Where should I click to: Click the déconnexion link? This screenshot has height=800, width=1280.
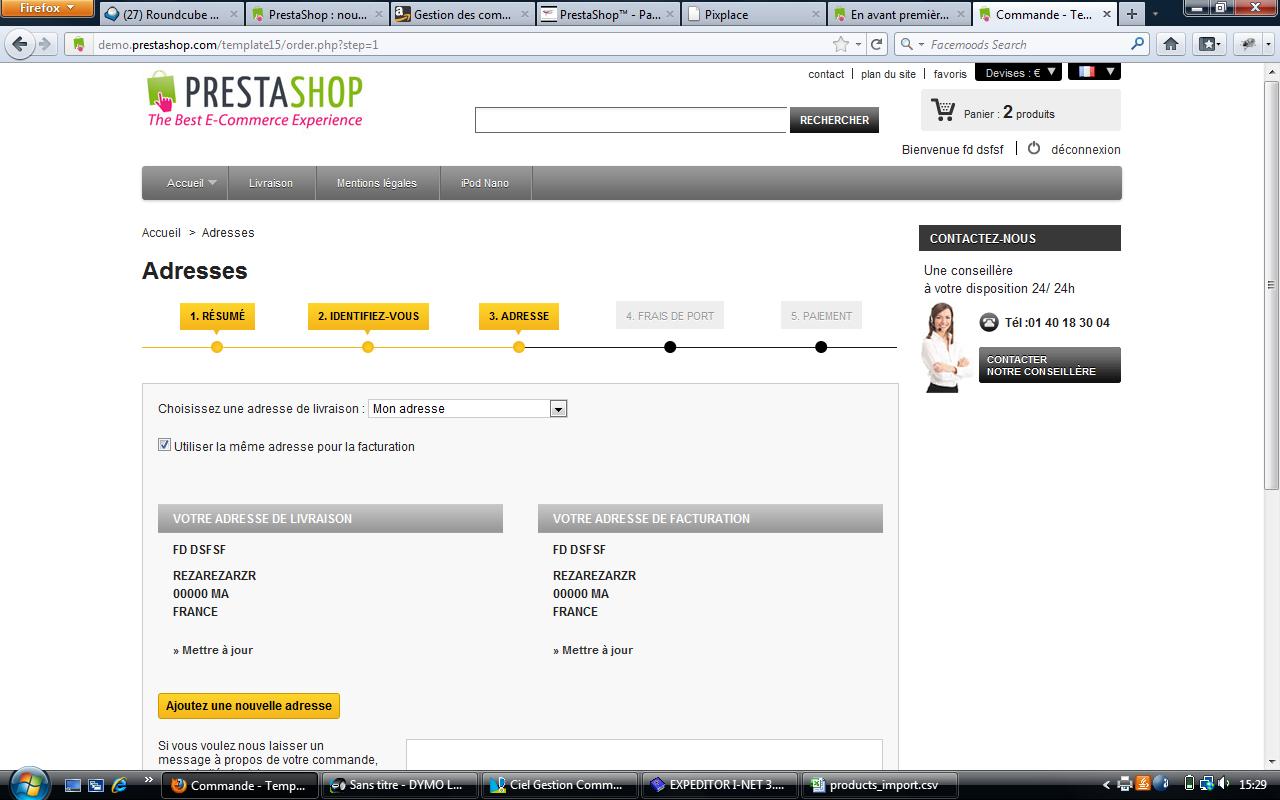tap(1086, 150)
